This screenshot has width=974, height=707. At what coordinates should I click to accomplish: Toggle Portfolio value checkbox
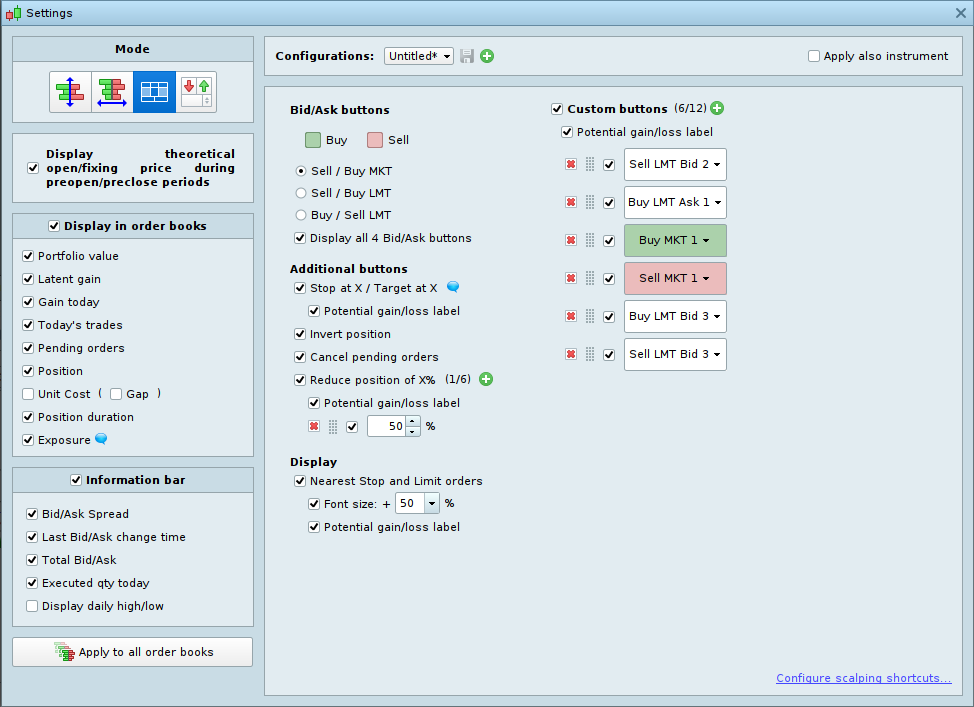pyautogui.click(x=28, y=256)
